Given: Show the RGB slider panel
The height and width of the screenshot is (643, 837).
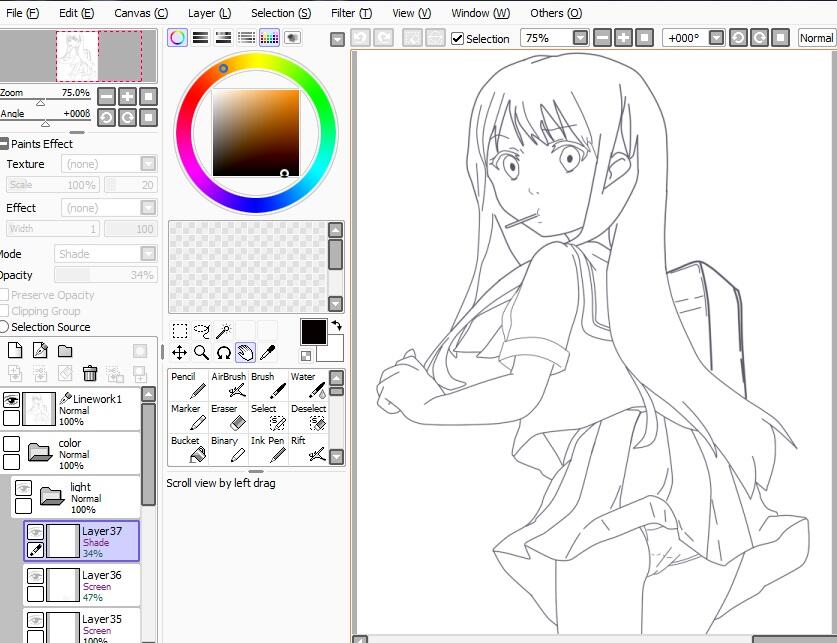Looking at the screenshot, I should pyautogui.click(x=201, y=37).
